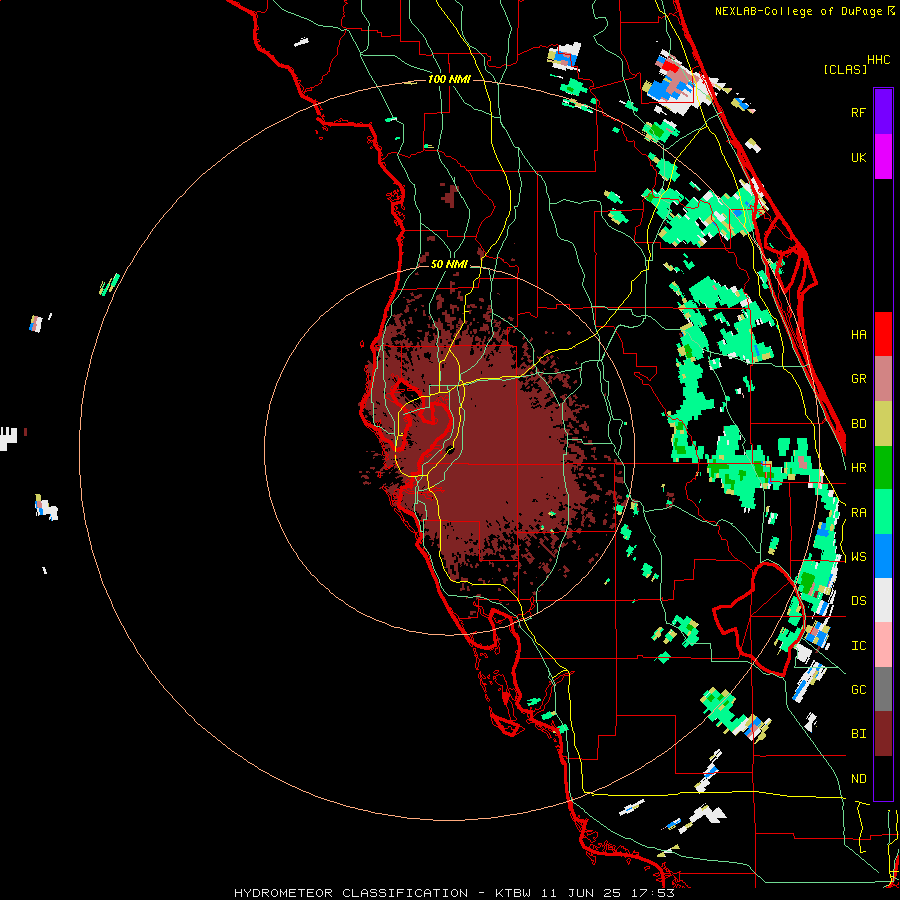Click the RF purple legend swatch
Screen dimensions: 900x900
(x=883, y=112)
